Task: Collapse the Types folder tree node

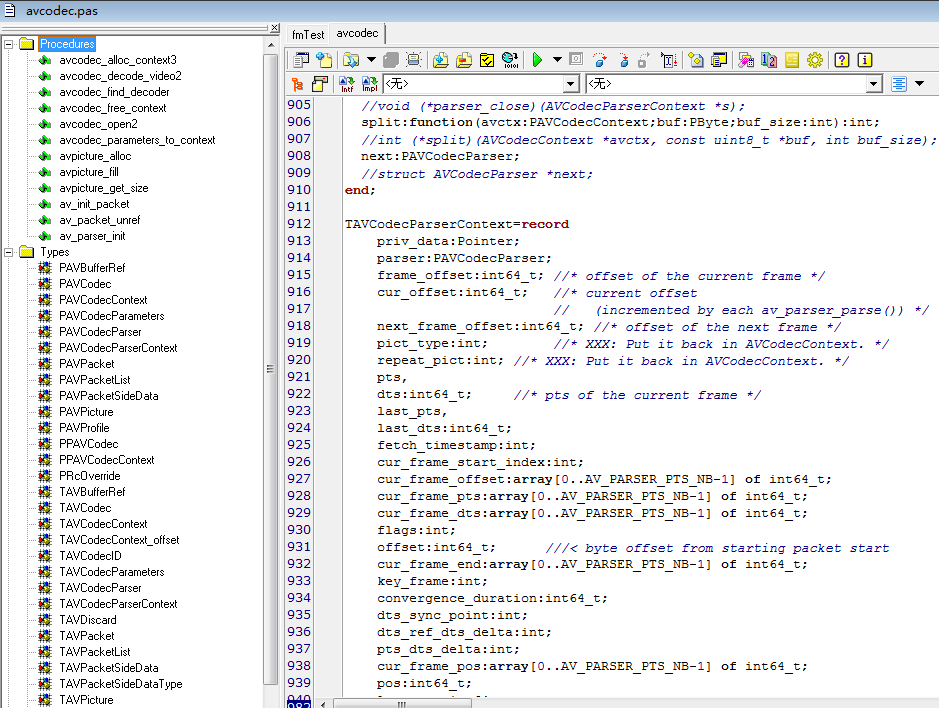Action: point(8,252)
